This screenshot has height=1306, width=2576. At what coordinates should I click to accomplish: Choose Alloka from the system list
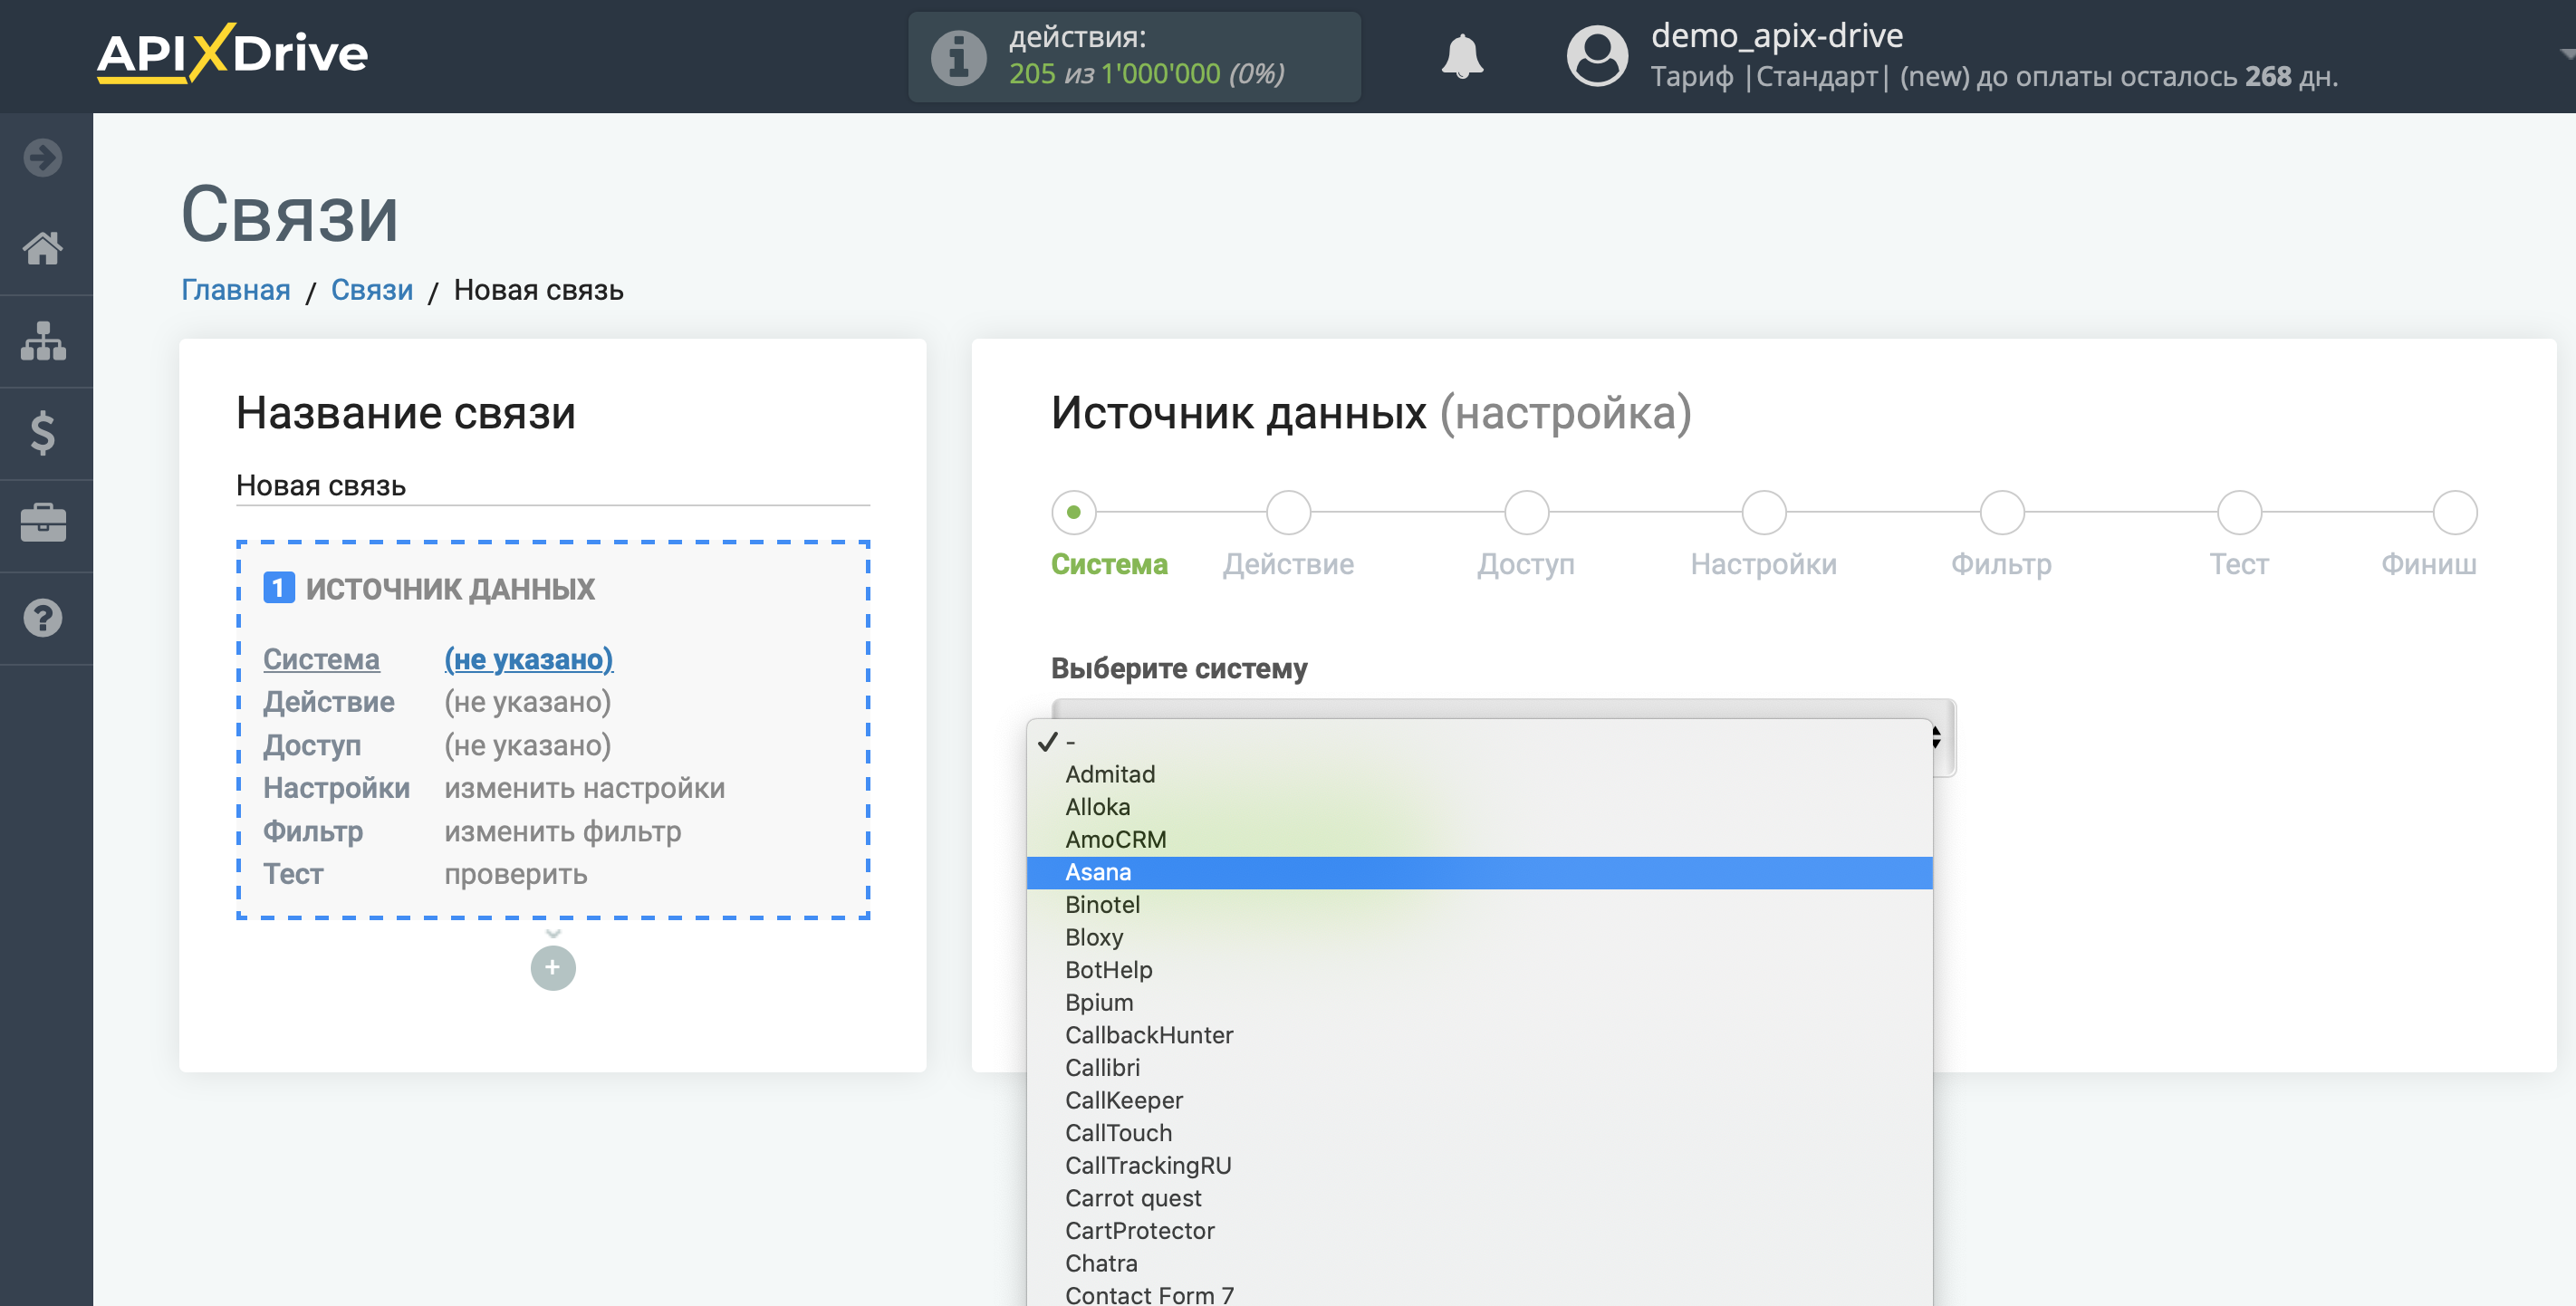click(1479, 807)
